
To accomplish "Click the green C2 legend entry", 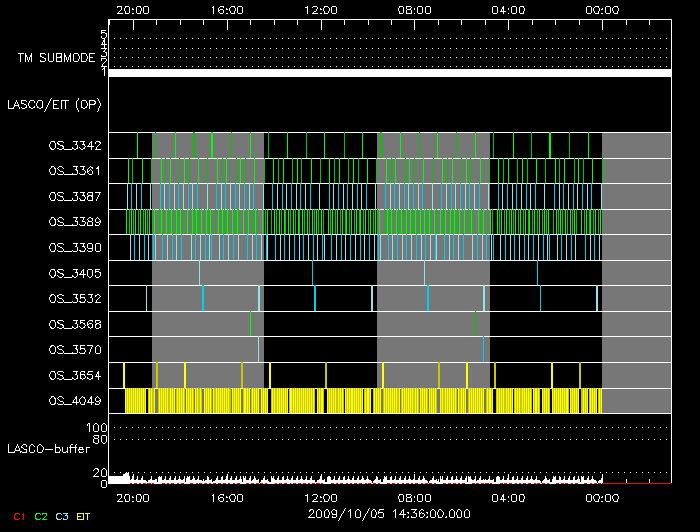I will (x=41, y=515).
